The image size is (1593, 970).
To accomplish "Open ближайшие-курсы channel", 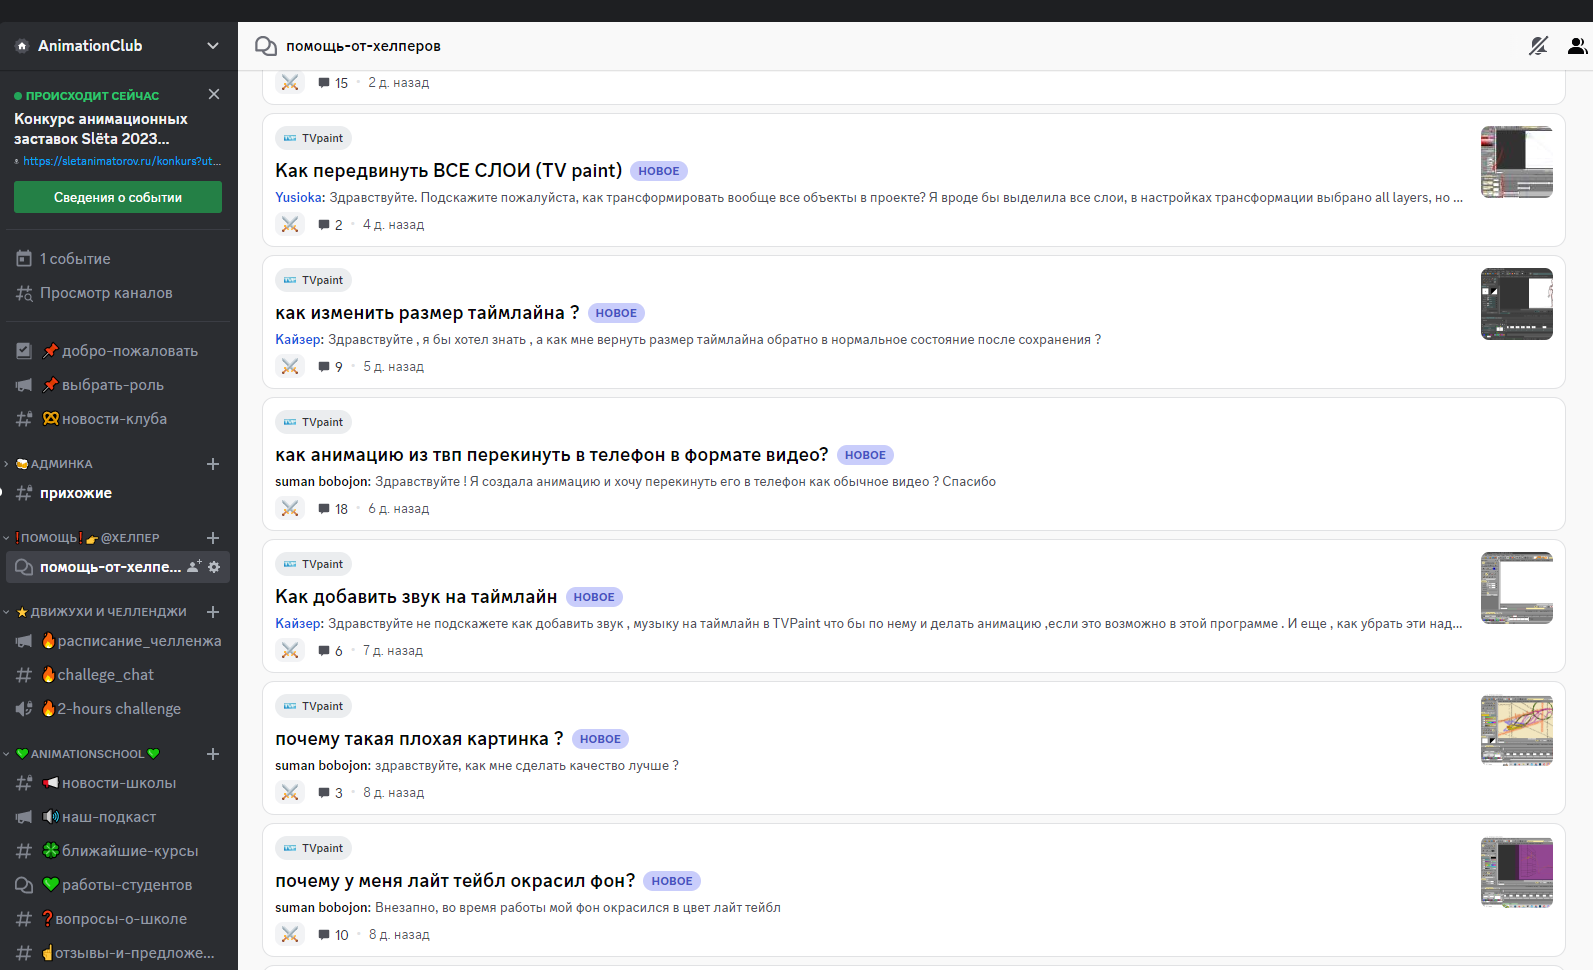I will 118,851.
